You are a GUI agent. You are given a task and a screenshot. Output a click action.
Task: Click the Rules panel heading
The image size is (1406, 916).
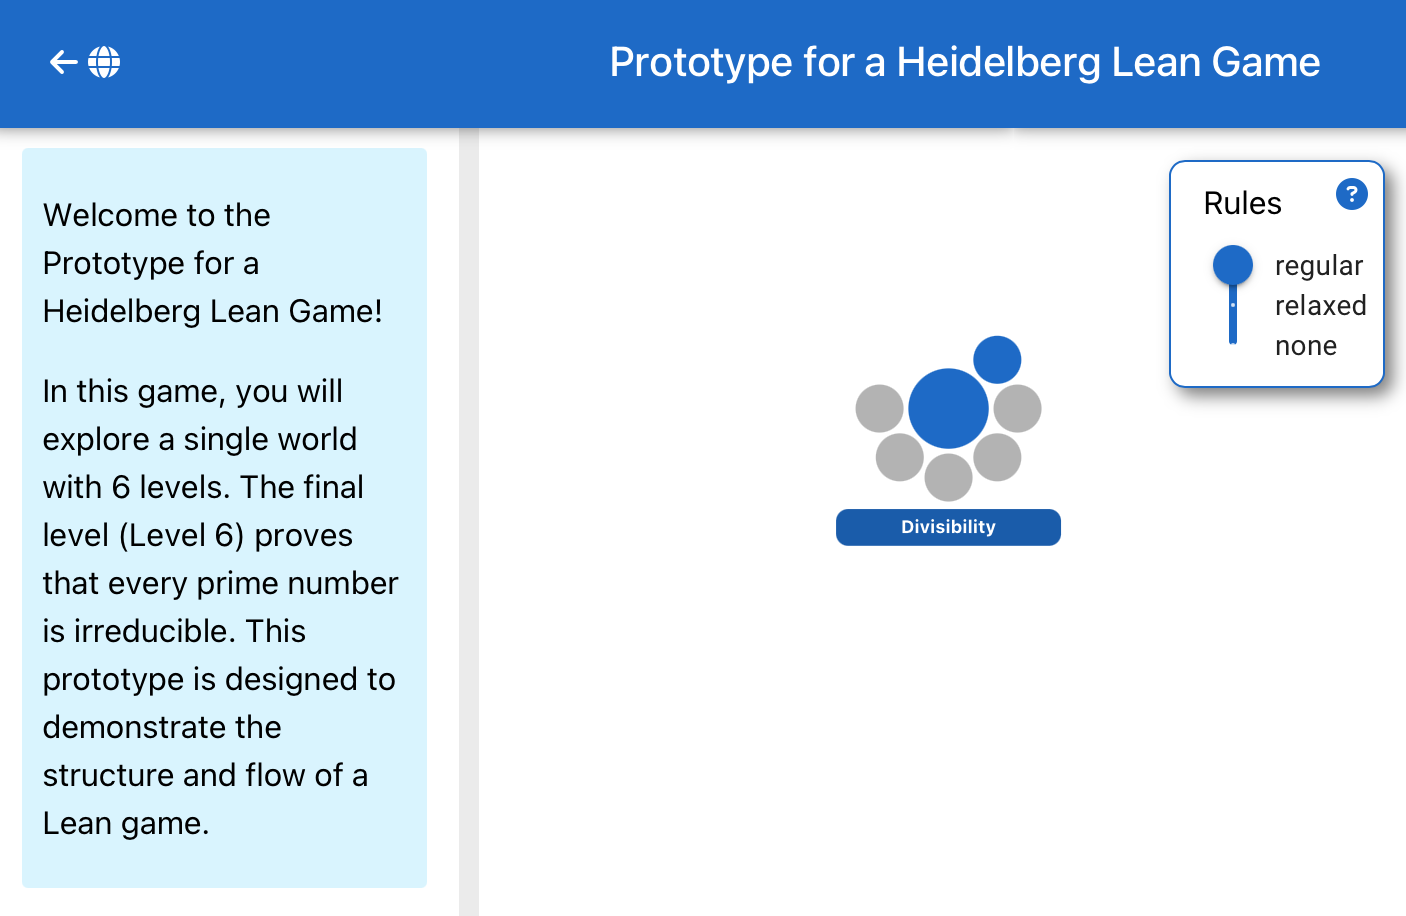coord(1242,203)
